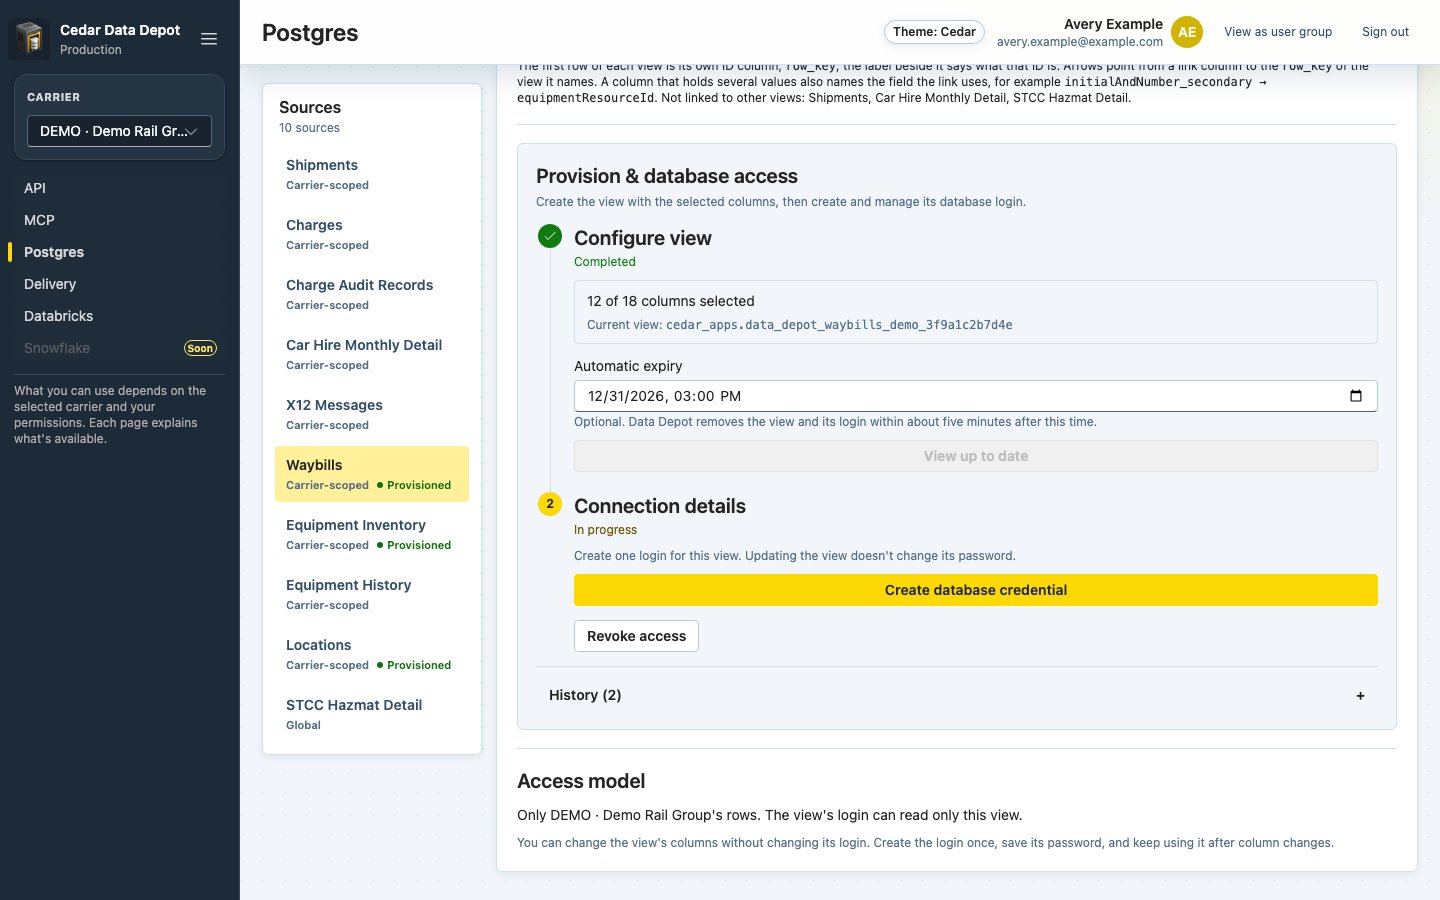Sign out of the account
The width and height of the screenshot is (1440, 900).
click(1385, 32)
